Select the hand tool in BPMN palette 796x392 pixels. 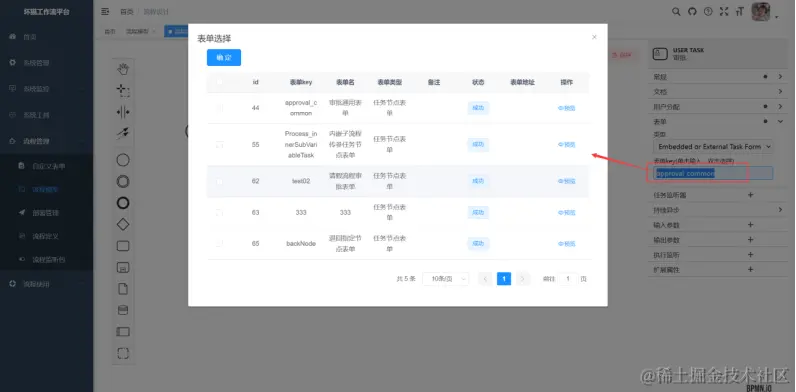pyautogui.click(x=123, y=69)
